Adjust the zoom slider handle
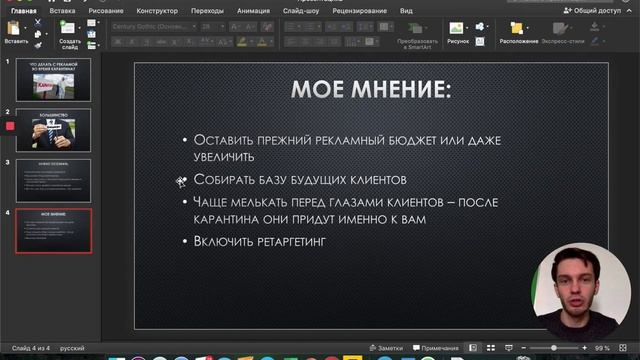Viewport: 640px width, 360px height. [554, 348]
